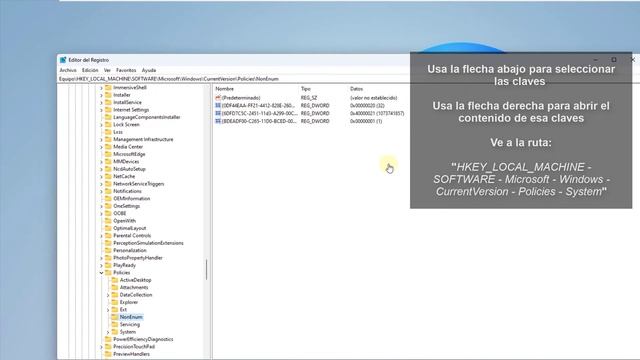Screen dimensions: 640x360
Task: Click the Management Infrastructure folder icon
Action: pyautogui.click(x=108, y=139)
